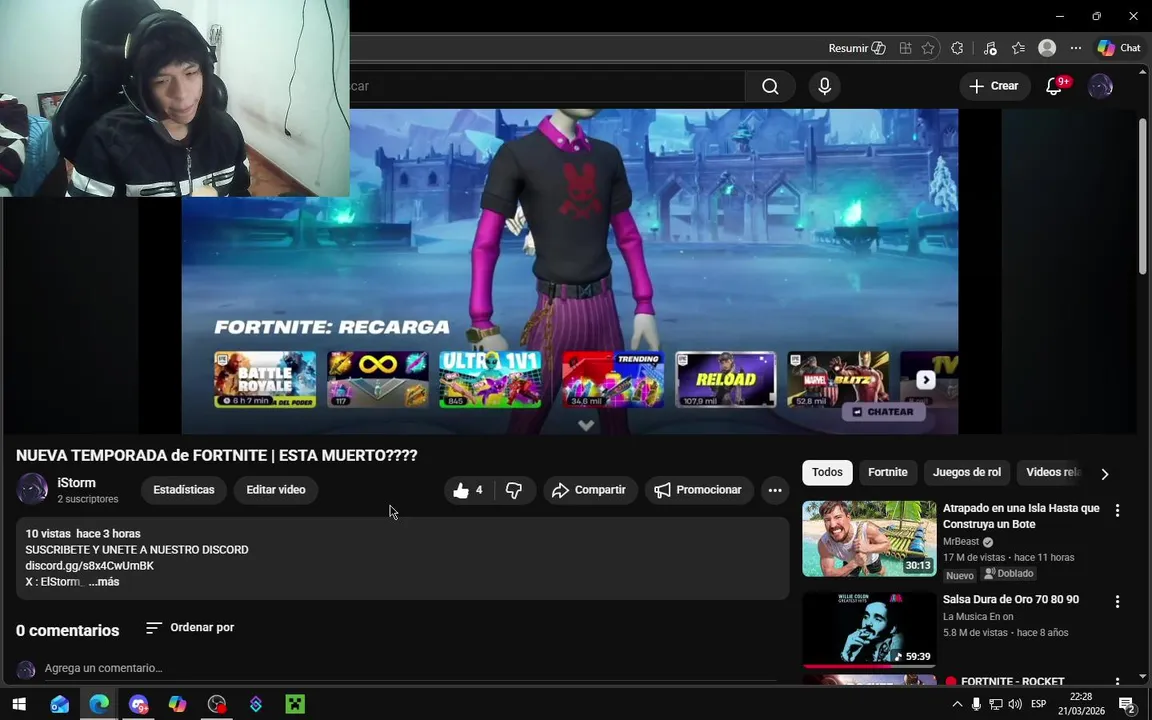Screen dimensions: 1152x720
Task: Open options menu for MrBeast video
Action: [x=1117, y=511]
